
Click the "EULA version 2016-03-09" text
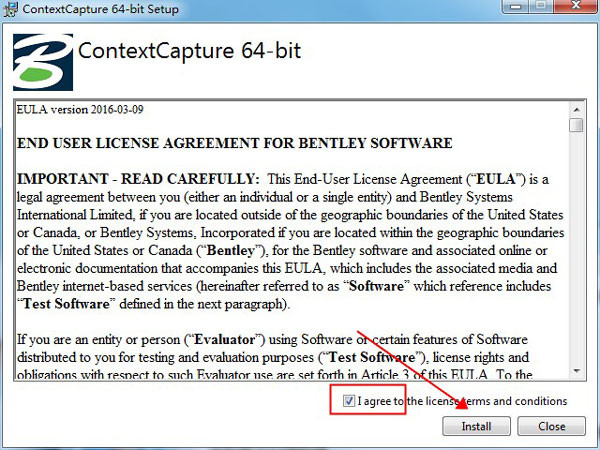80,109
